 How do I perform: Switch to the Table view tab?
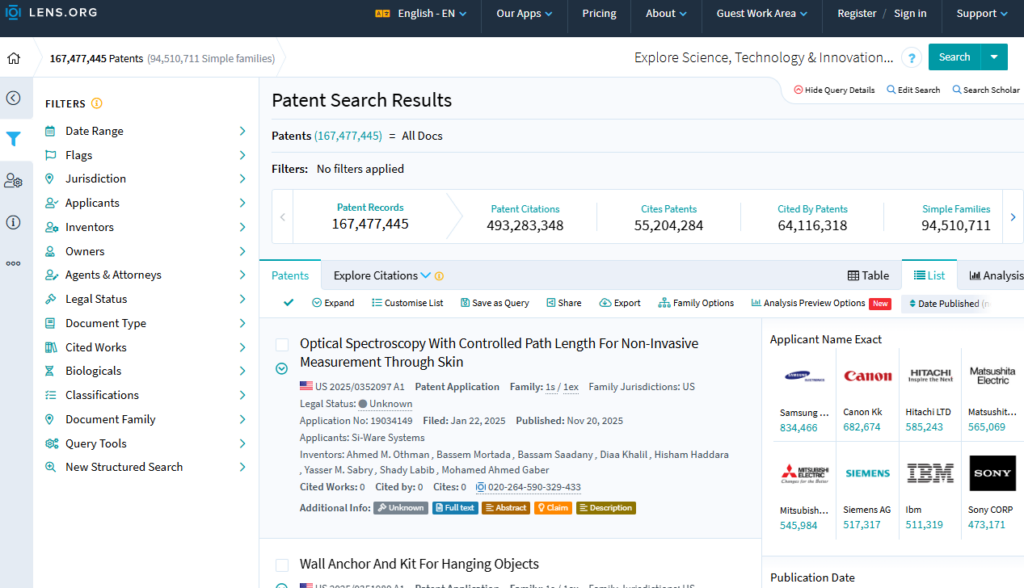tap(868, 275)
